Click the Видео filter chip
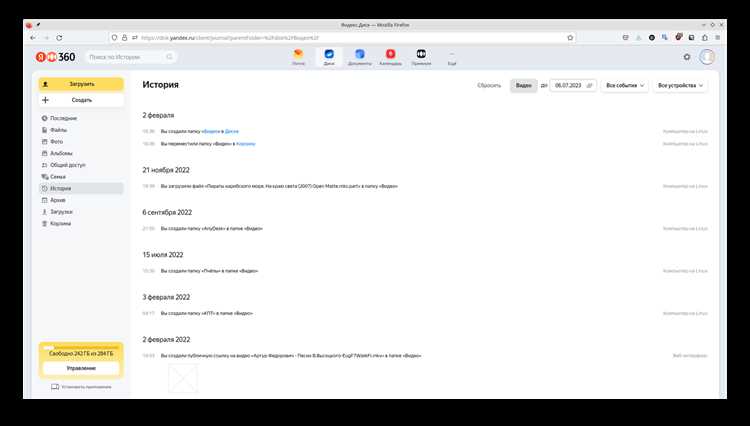750x426 pixels. (x=524, y=86)
